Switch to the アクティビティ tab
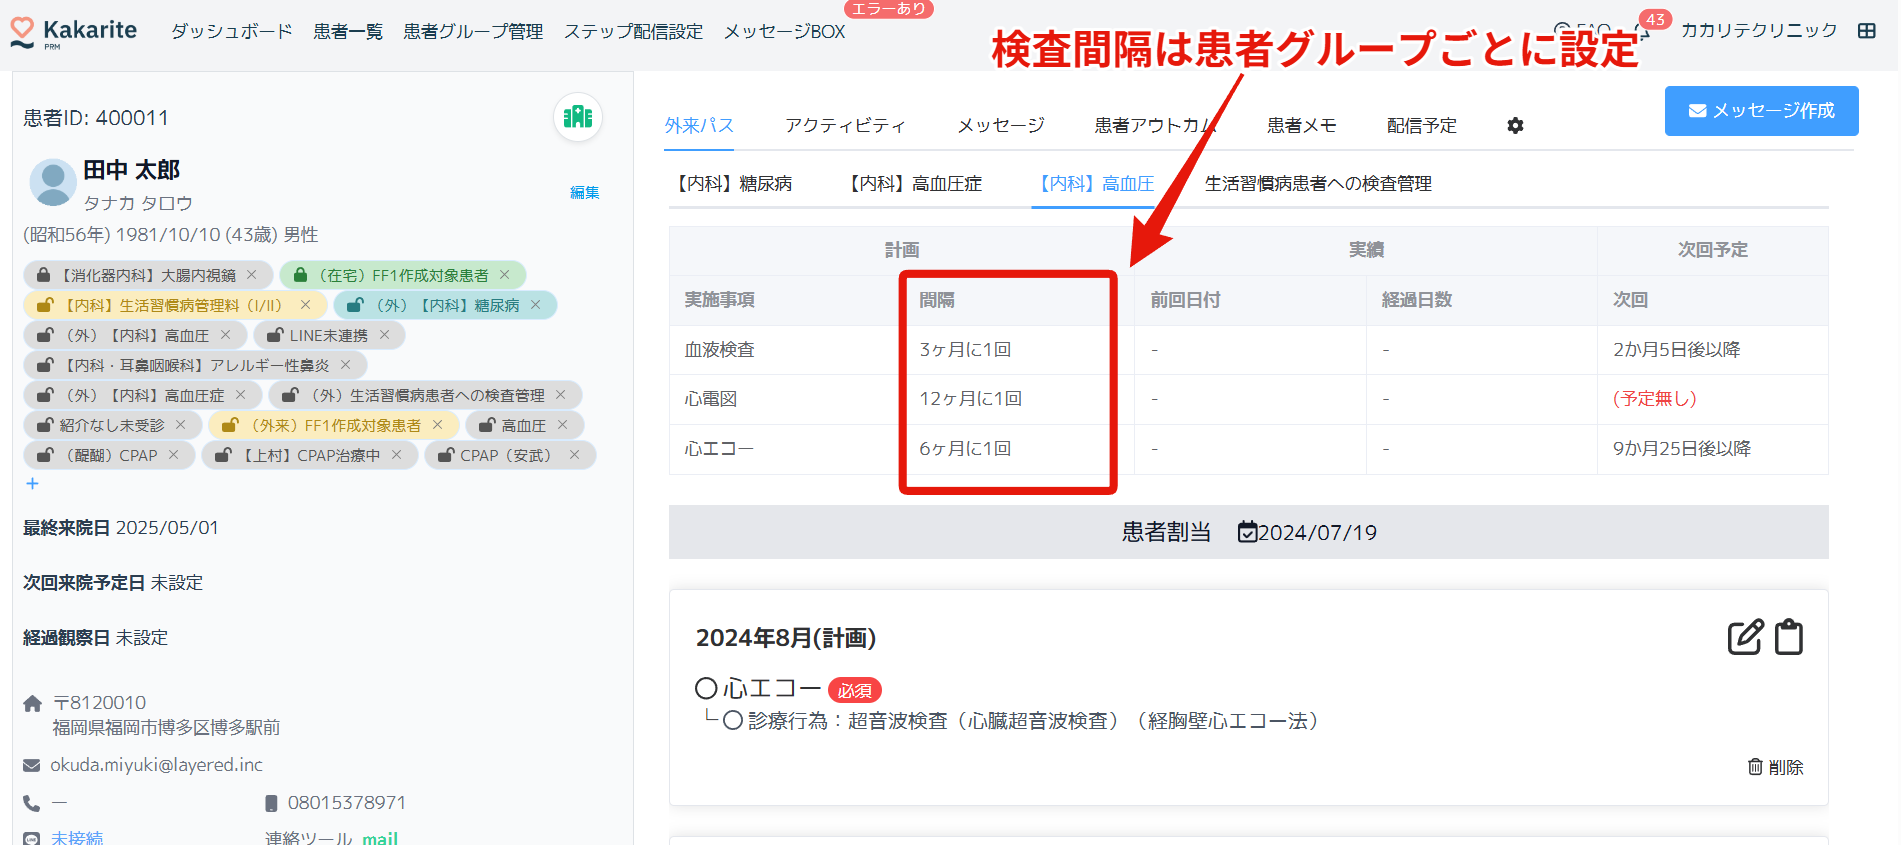This screenshot has width=1901, height=845. pos(845,126)
